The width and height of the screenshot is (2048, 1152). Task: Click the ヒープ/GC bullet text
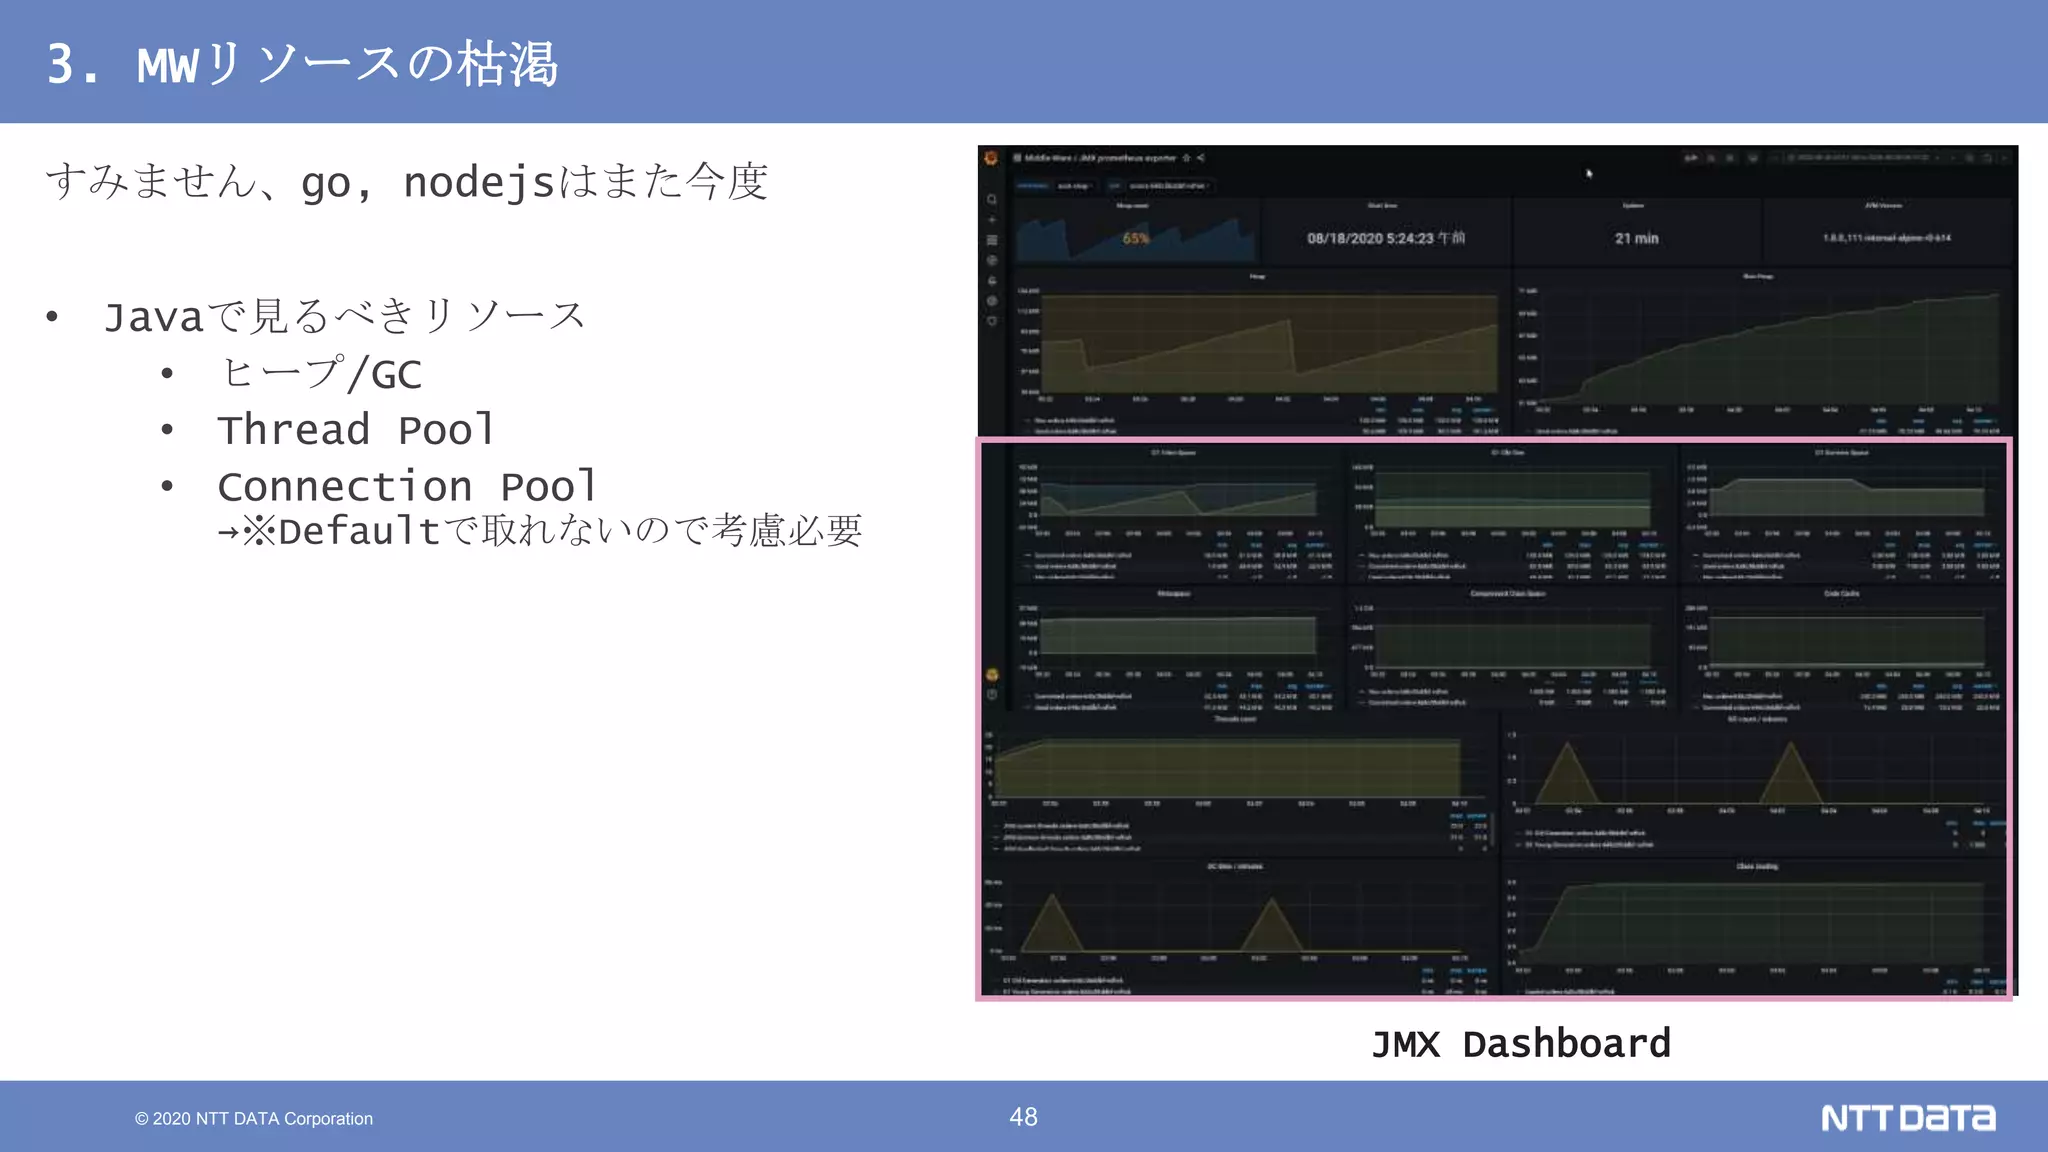[320, 373]
